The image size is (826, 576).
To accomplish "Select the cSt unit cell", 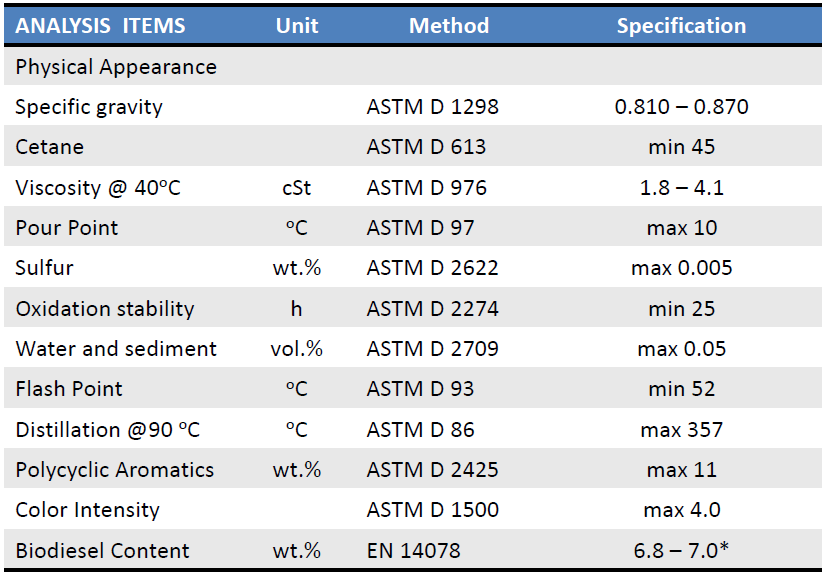I will click(x=297, y=188).
